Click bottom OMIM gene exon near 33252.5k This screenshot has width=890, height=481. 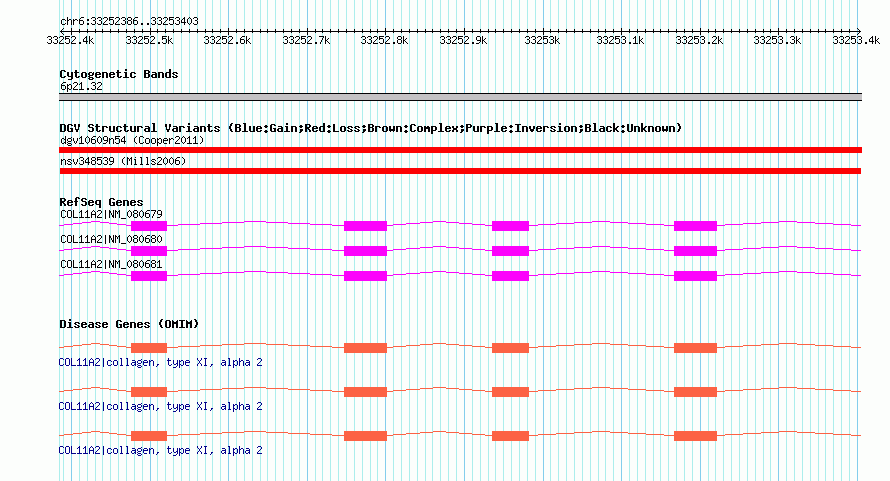click(149, 436)
